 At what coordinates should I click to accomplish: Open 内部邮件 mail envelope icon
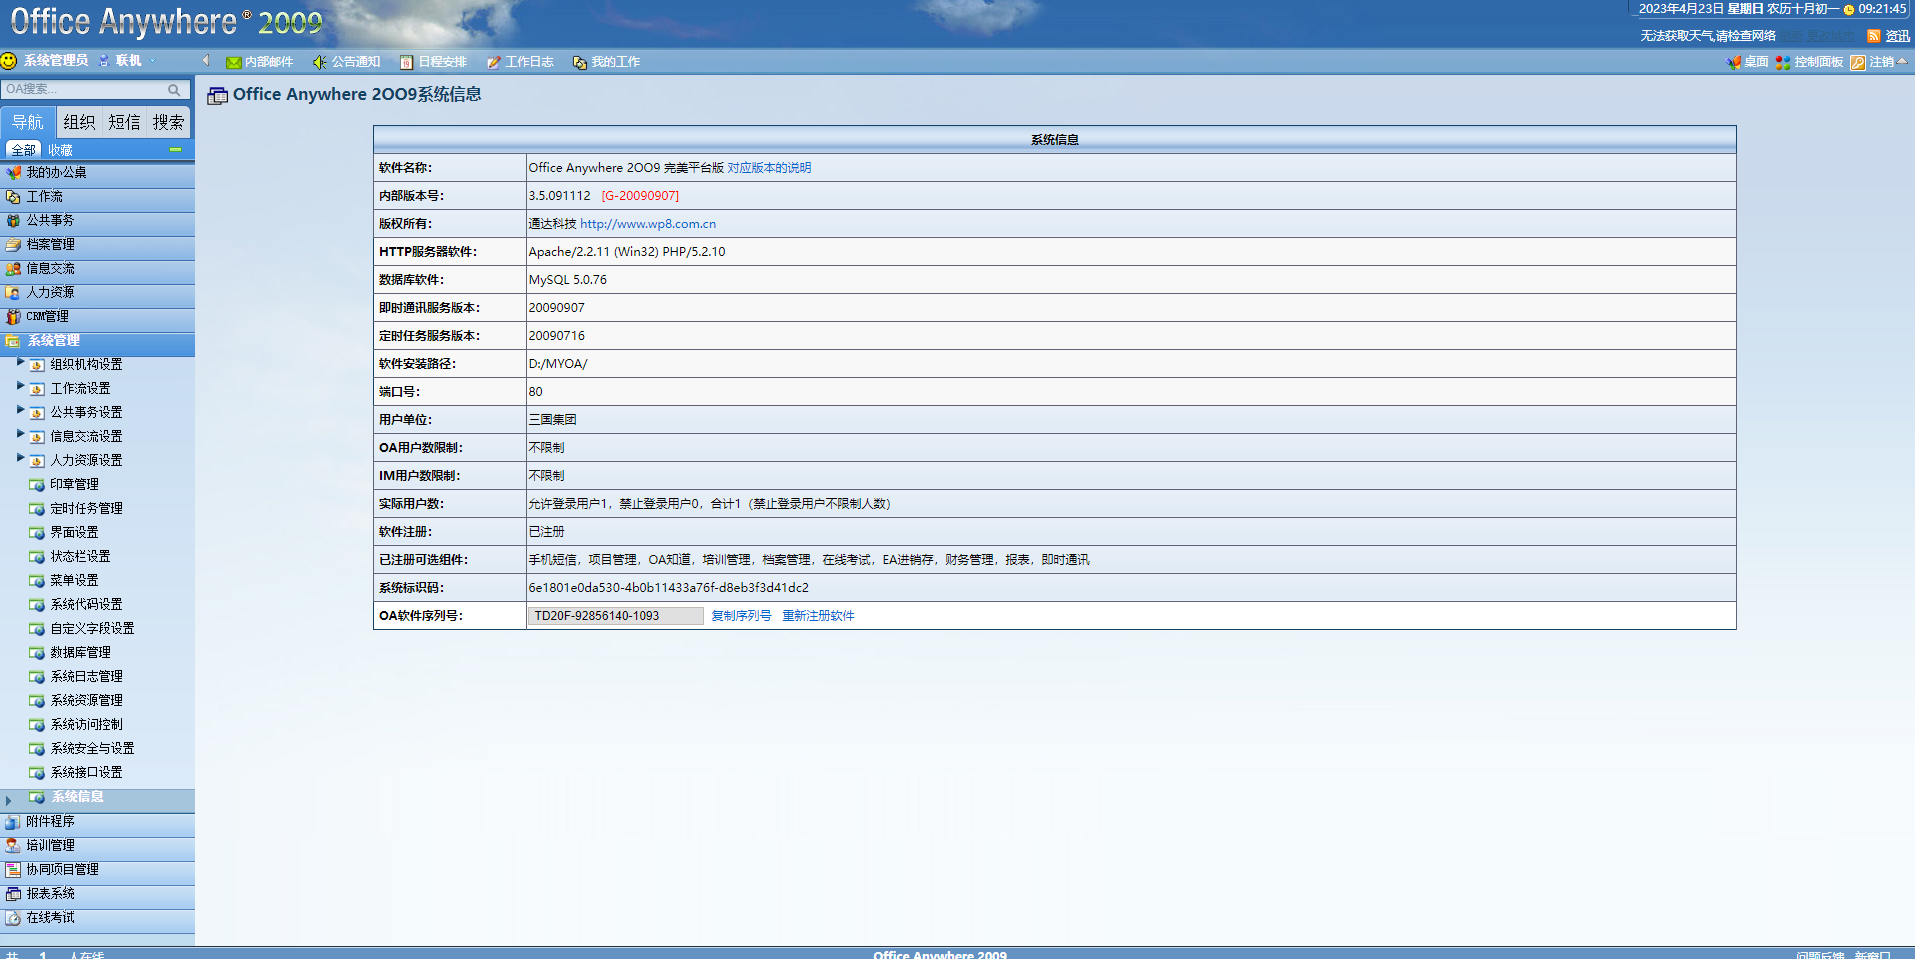point(233,62)
